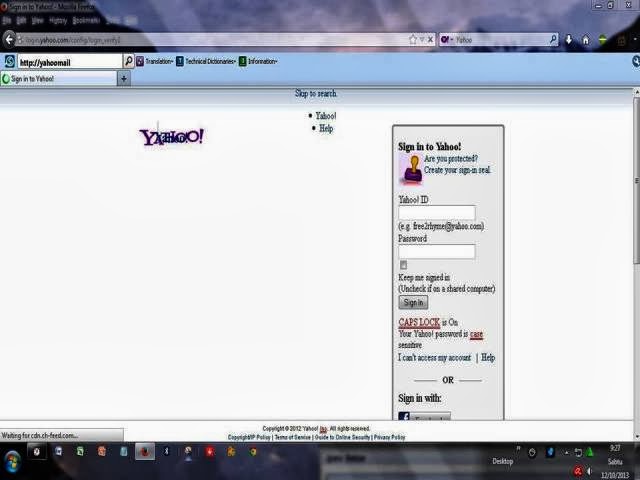Open the address bar history dropdown arrow

422,40
